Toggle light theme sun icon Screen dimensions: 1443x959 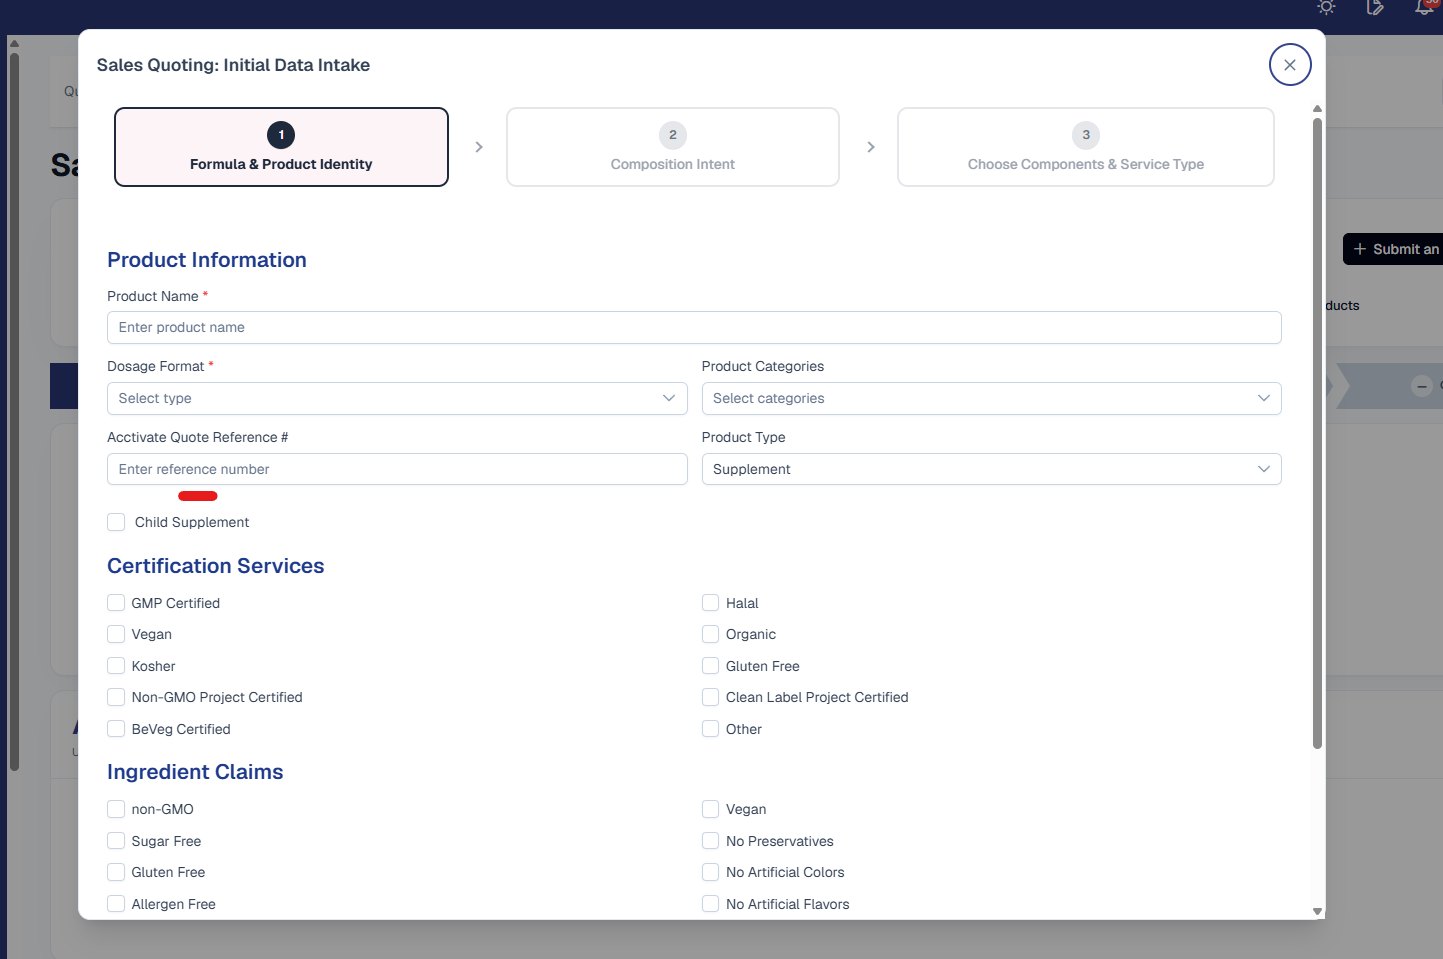coord(1326,7)
